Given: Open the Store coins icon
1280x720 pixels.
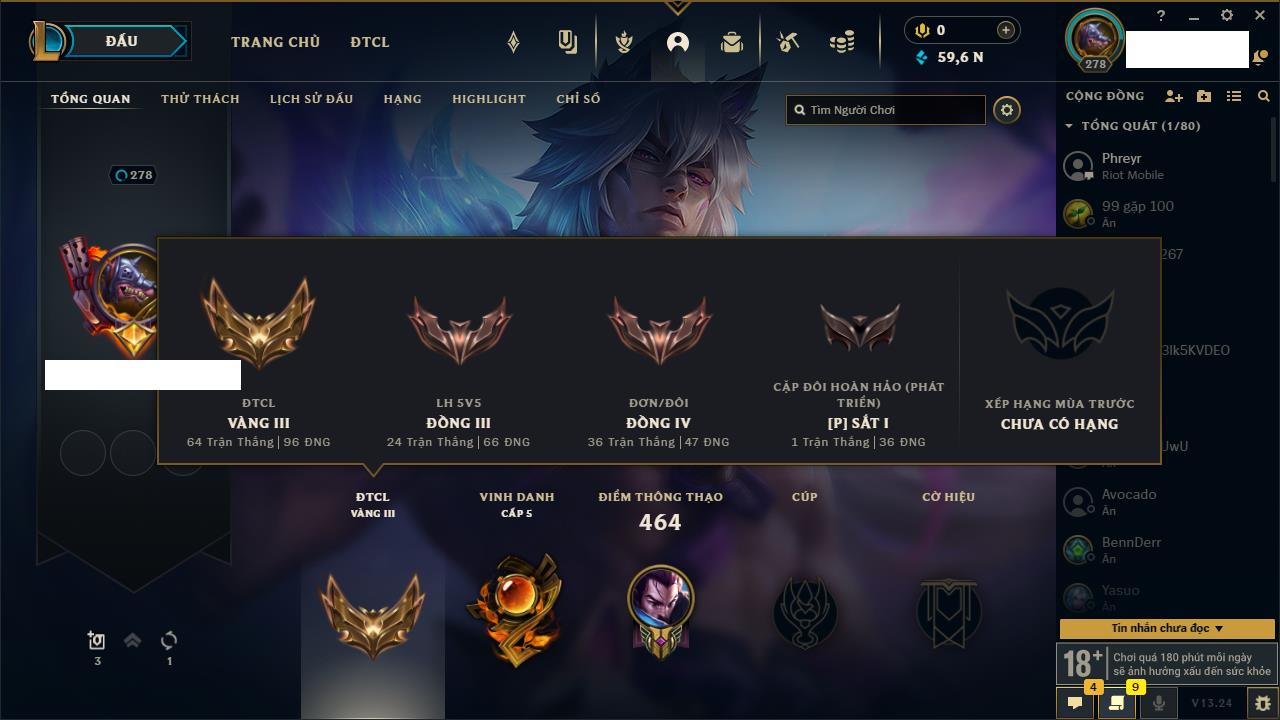Looking at the screenshot, I should [x=842, y=42].
